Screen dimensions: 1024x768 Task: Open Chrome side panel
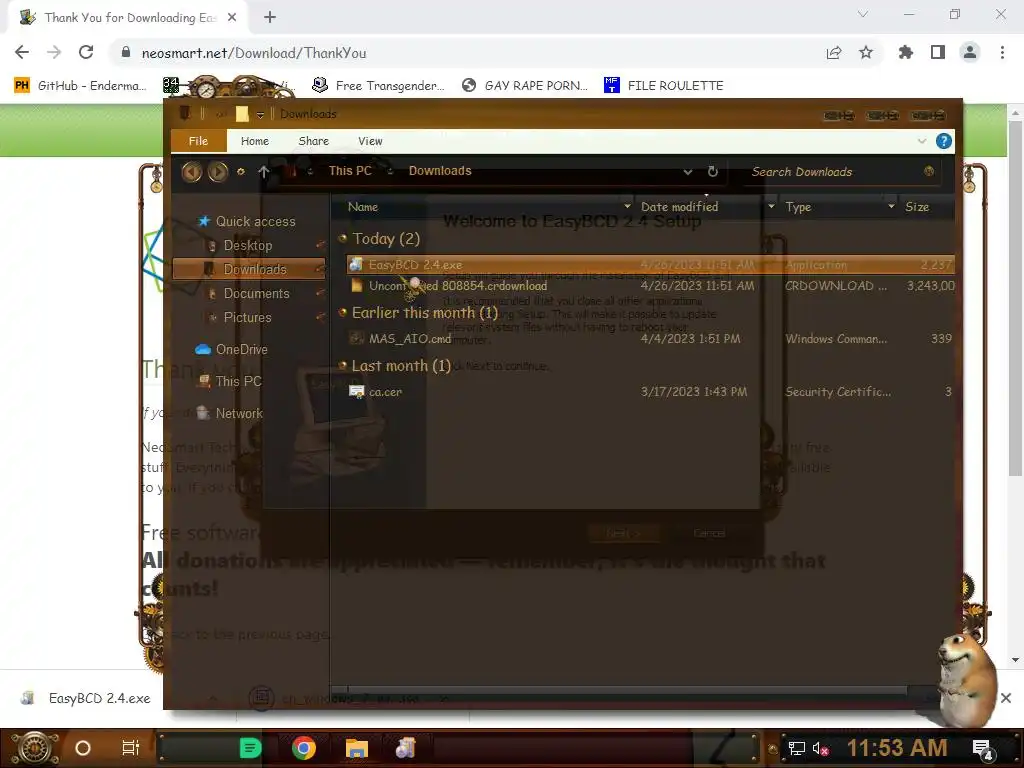point(938,52)
